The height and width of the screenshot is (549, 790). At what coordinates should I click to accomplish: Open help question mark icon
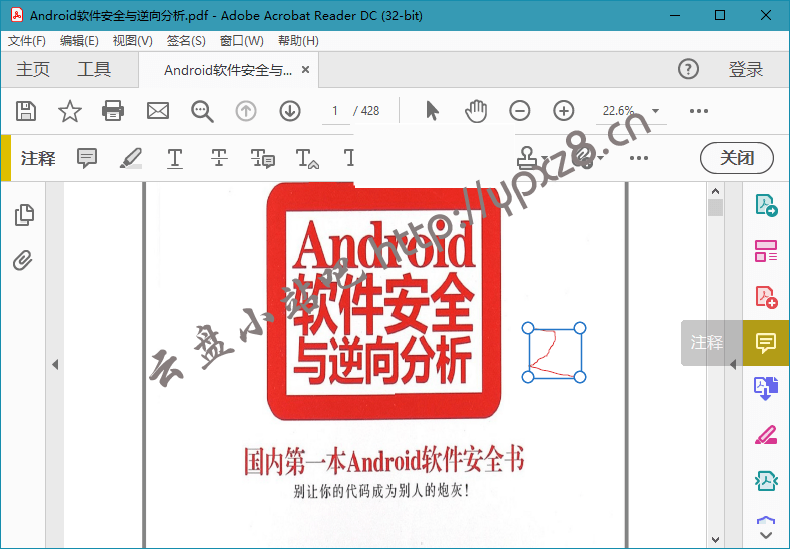[x=688, y=69]
